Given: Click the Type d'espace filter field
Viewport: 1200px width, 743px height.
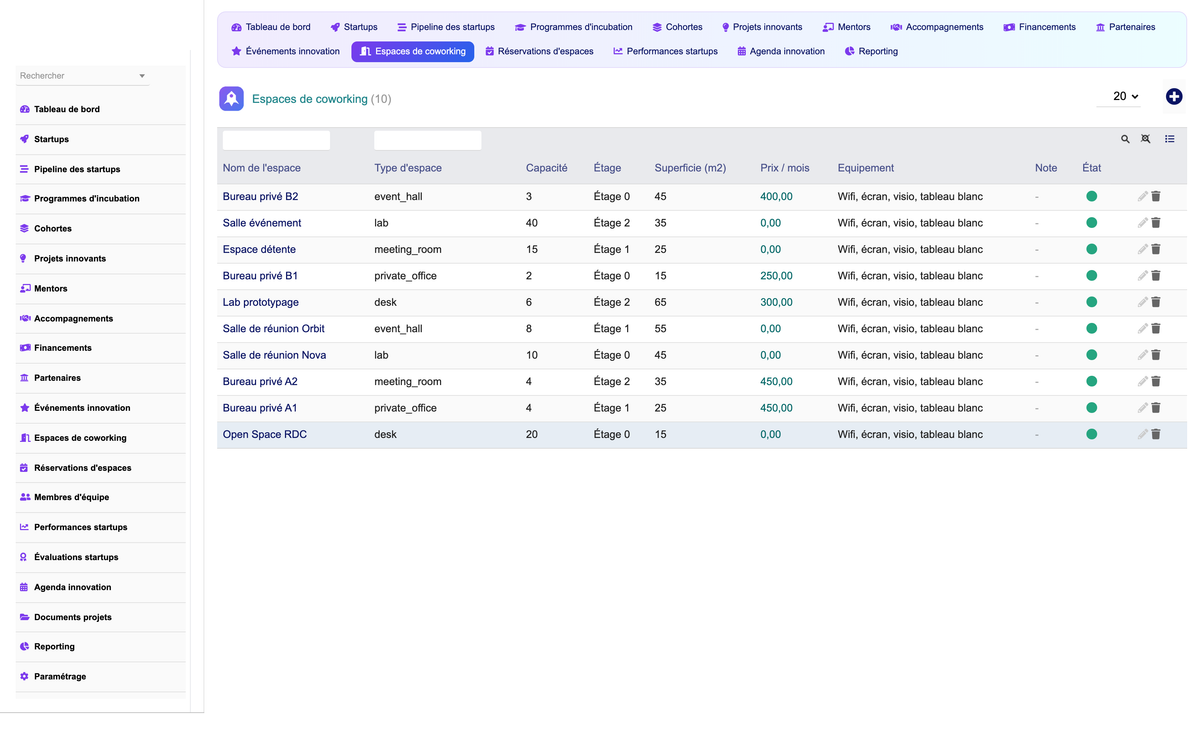Looking at the screenshot, I should (x=428, y=140).
